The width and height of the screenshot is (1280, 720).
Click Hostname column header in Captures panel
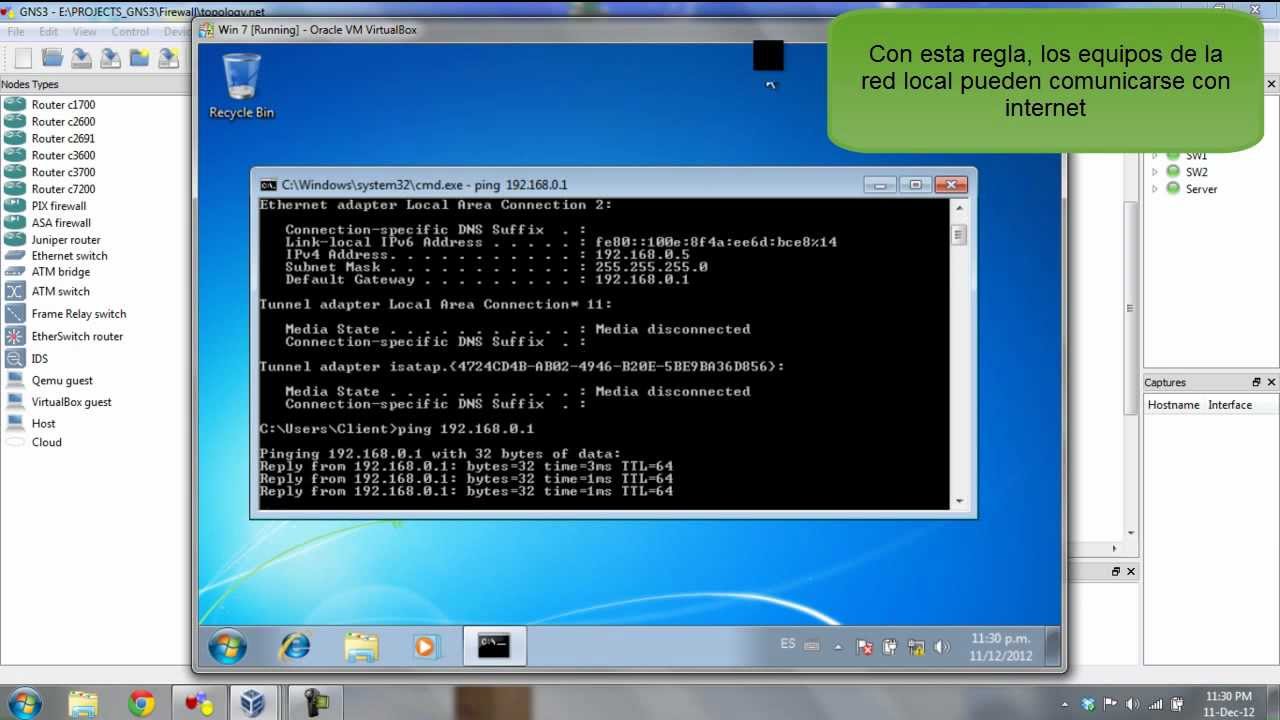1173,405
